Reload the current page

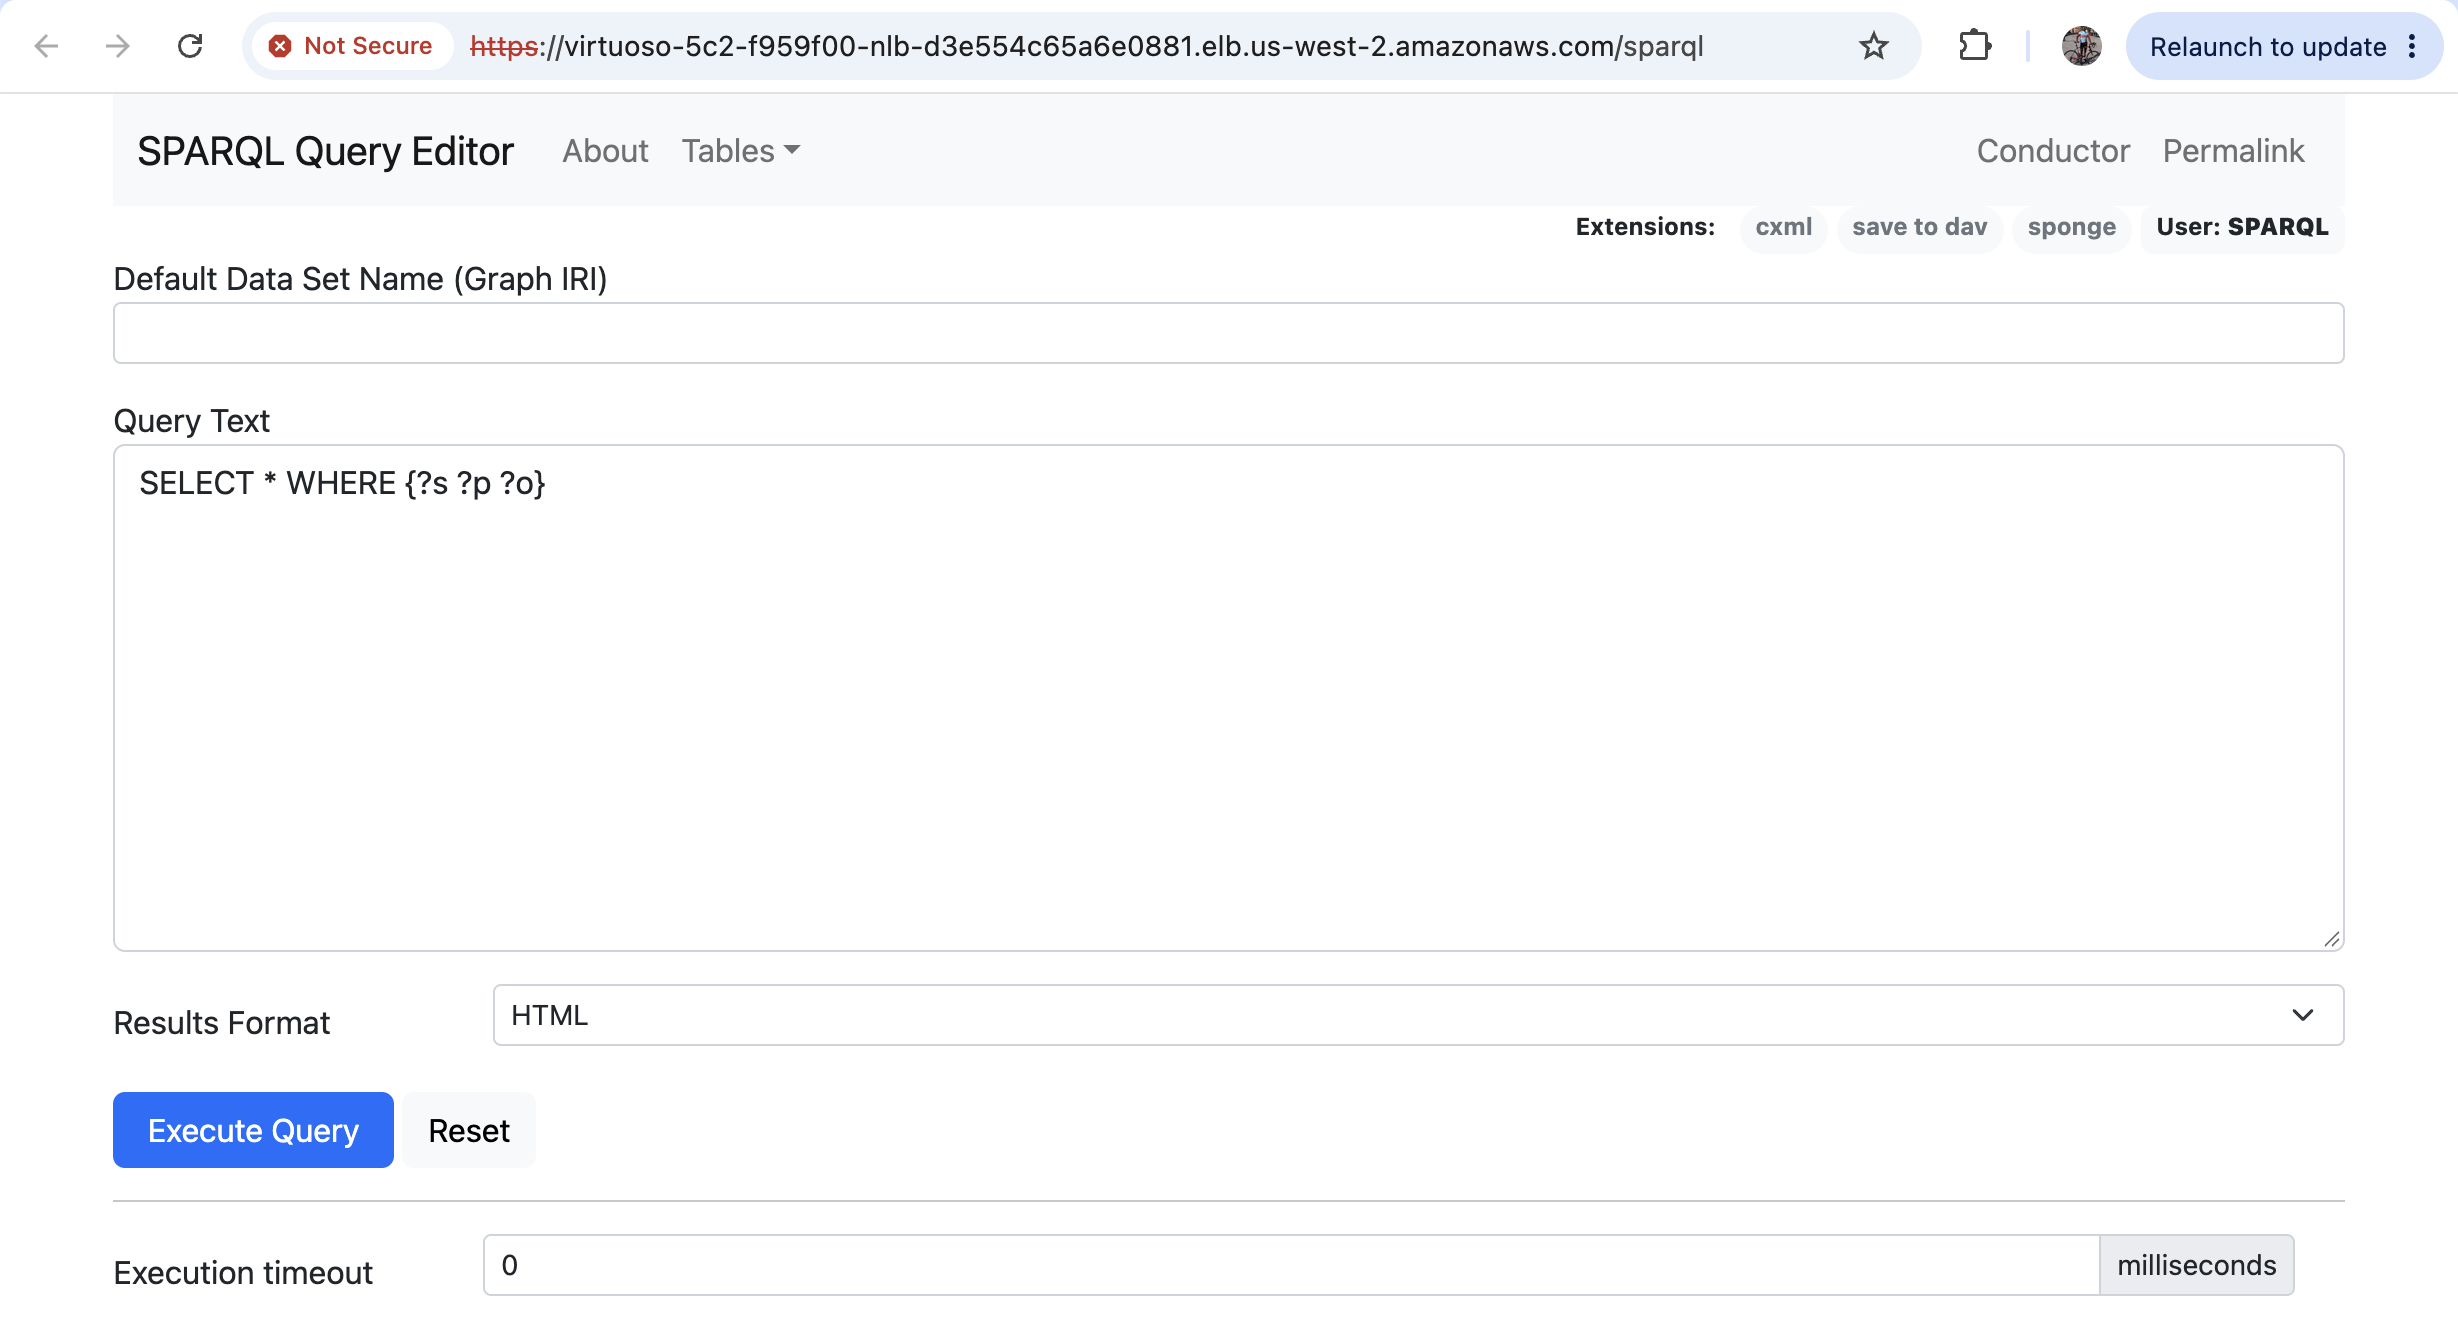190,46
